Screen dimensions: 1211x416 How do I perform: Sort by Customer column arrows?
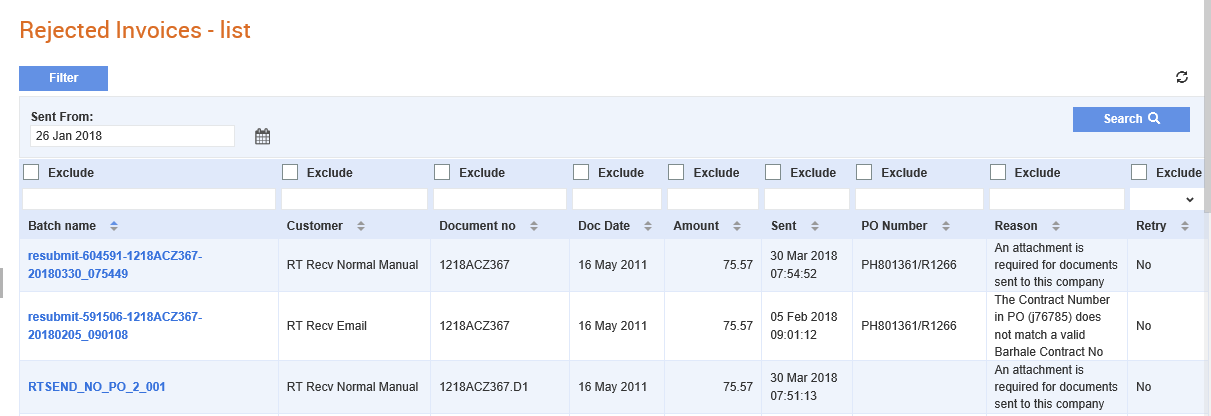[361, 226]
